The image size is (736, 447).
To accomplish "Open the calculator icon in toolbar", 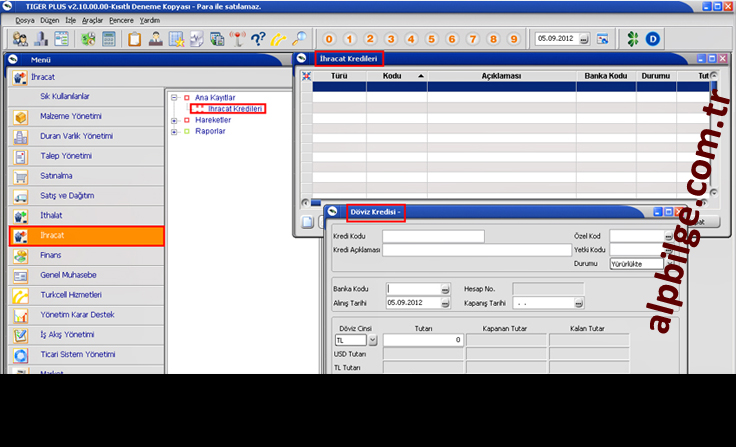I will 108,39.
